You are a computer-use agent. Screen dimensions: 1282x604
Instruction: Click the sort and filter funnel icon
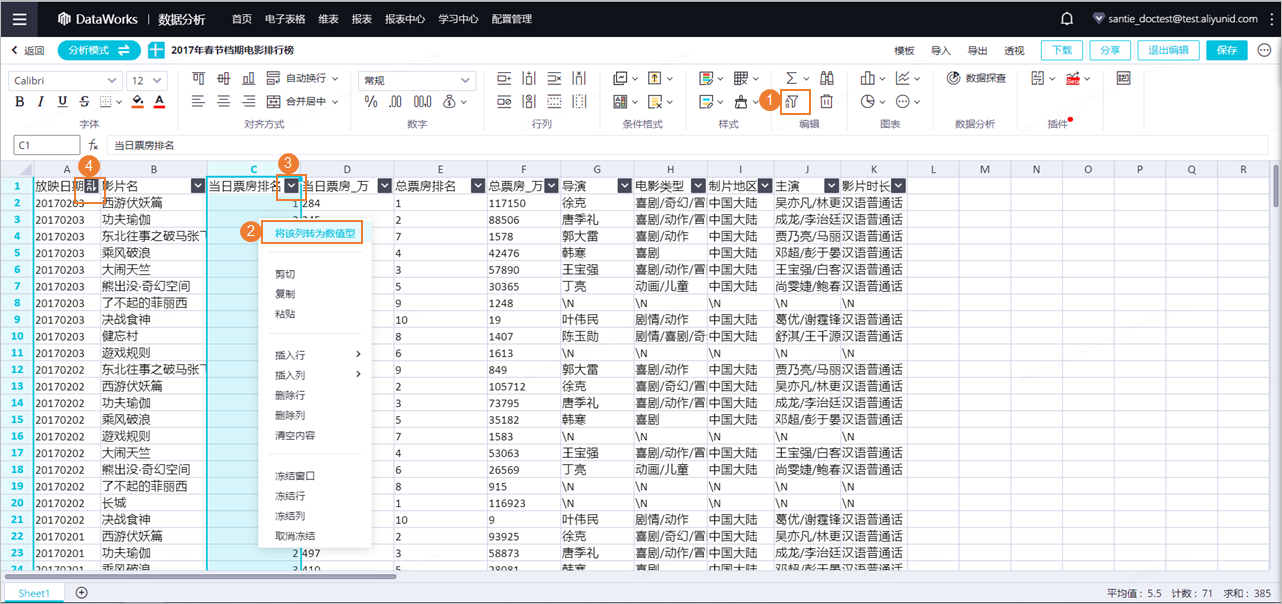coord(794,101)
